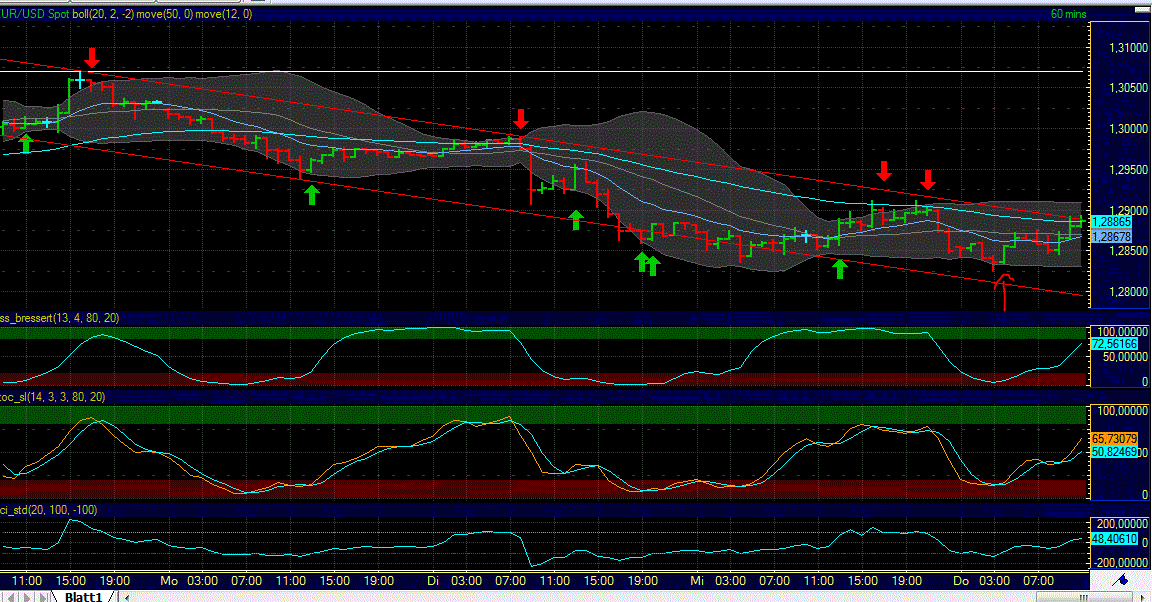Image resolution: width=1152 pixels, height=602 pixels.
Task: Click the 'Do' day label on time axis
Action: [x=961, y=581]
